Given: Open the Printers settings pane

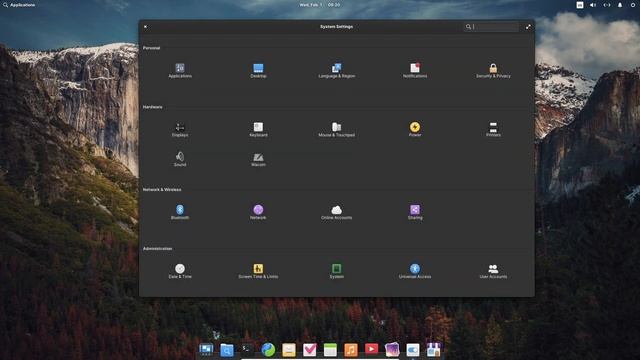Looking at the screenshot, I should 493,129.
